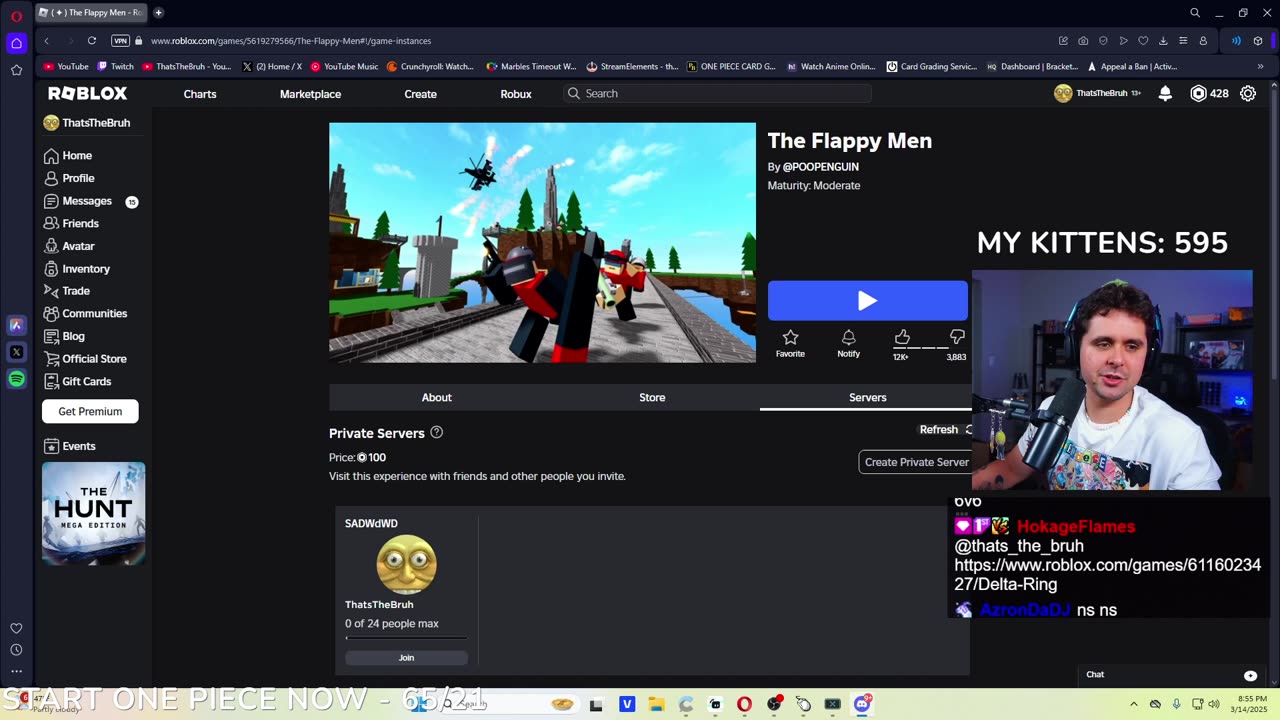The height and width of the screenshot is (720, 1280).
Task: Switch to the About tab
Action: 436,397
